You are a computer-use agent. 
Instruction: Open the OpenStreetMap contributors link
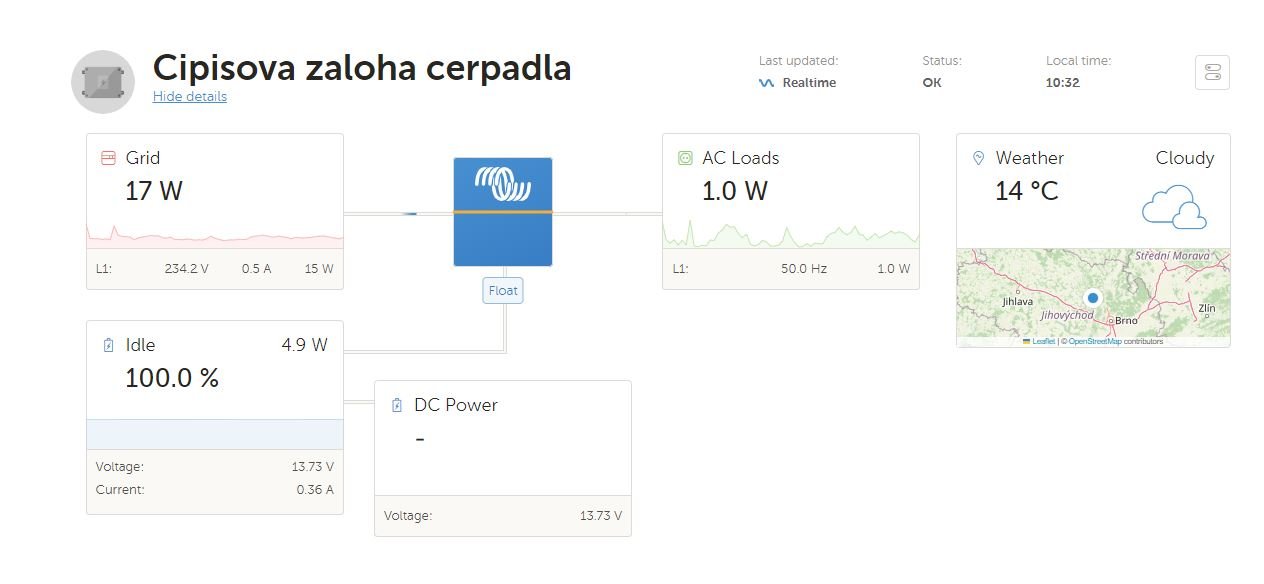coord(1094,342)
